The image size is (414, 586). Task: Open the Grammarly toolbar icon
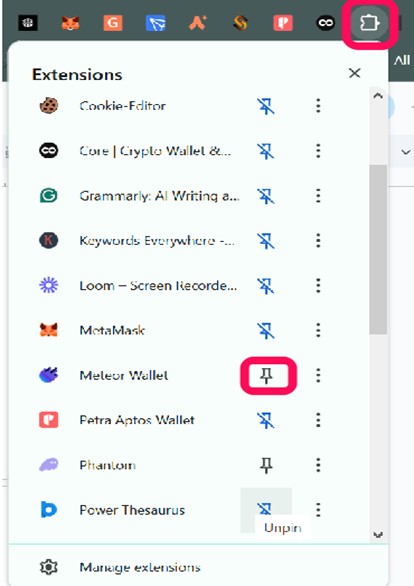113,24
